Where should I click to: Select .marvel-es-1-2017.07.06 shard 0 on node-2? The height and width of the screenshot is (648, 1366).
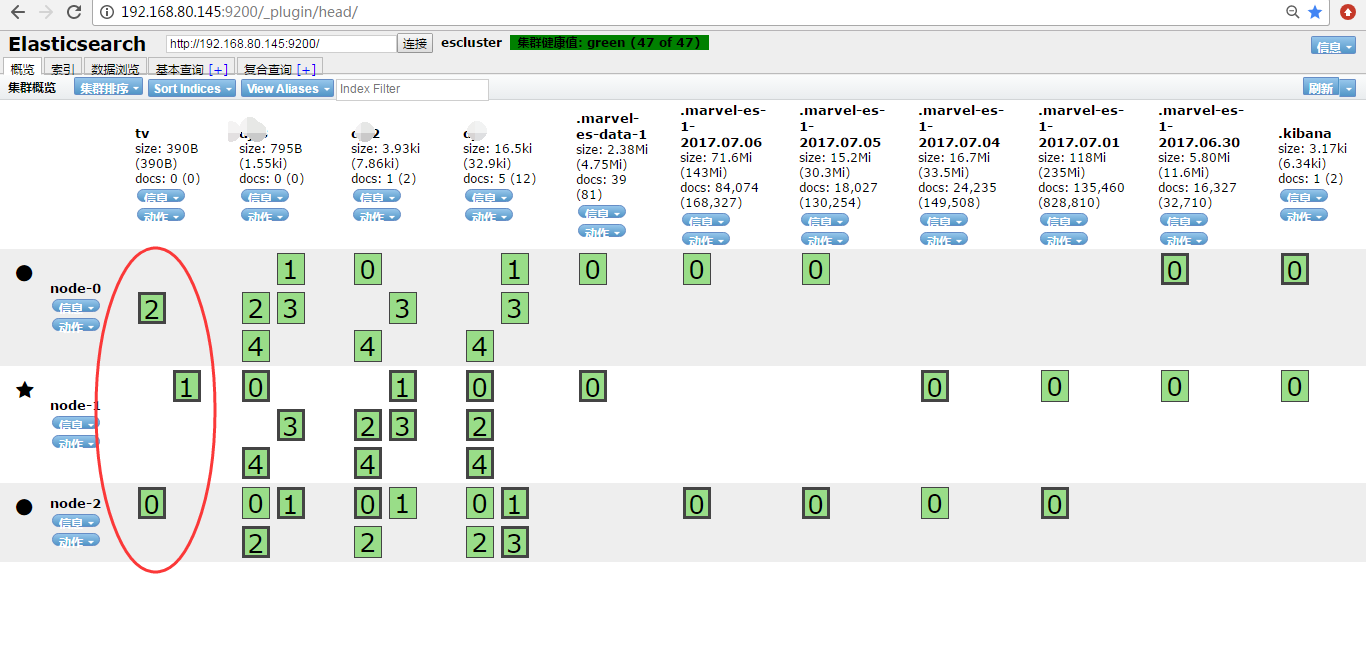pyautogui.click(x=697, y=503)
